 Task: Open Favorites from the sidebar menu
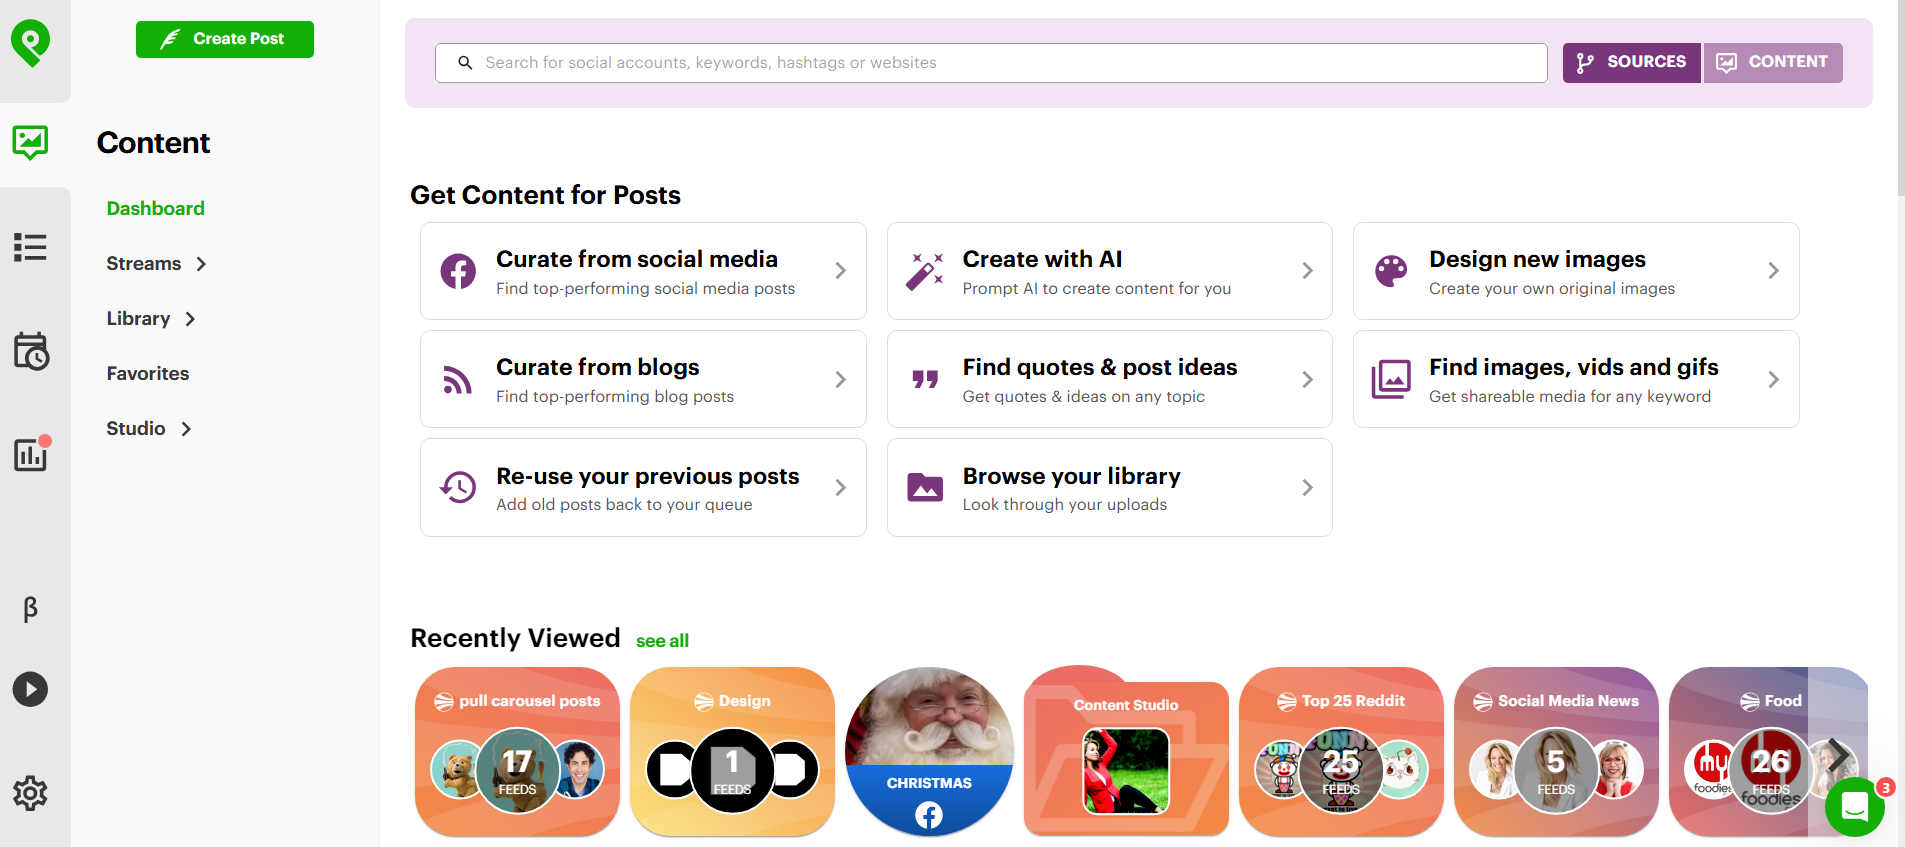click(147, 373)
